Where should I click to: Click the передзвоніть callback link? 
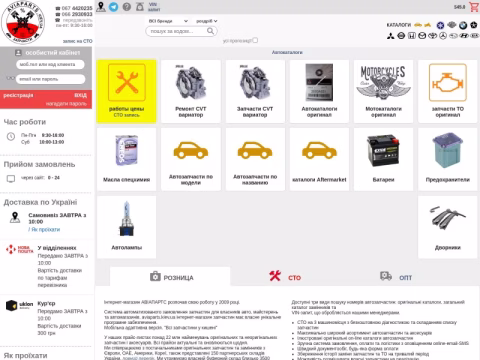pyautogui.click(x=77, y=20)
